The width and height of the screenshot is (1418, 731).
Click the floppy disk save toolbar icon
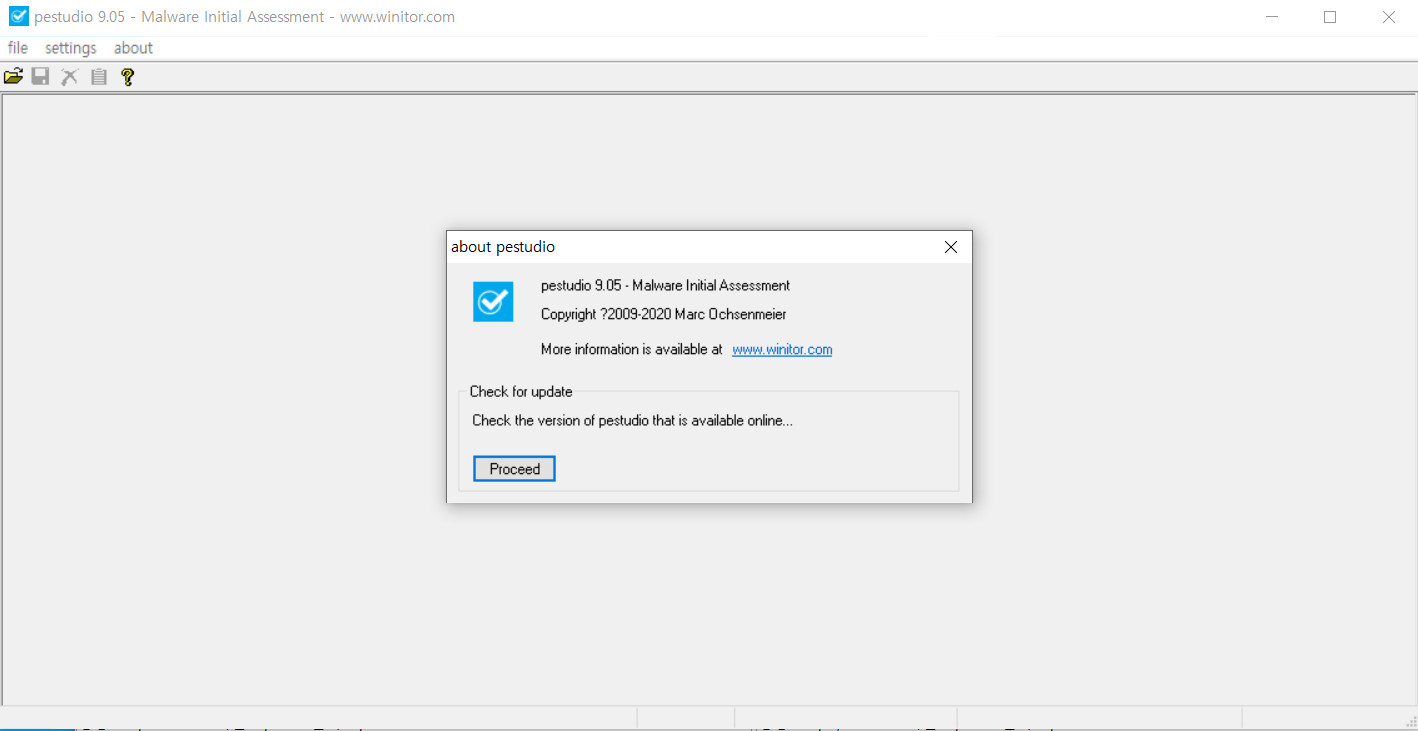tap(40, 76)
